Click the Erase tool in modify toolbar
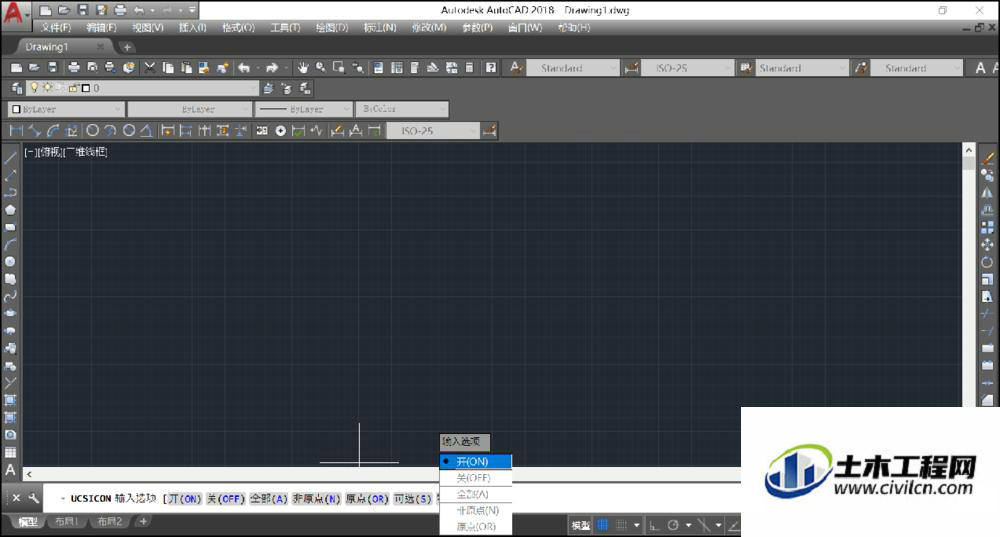Image resolution: width=1000 pixels, height=537 pixels. point(987,158)
